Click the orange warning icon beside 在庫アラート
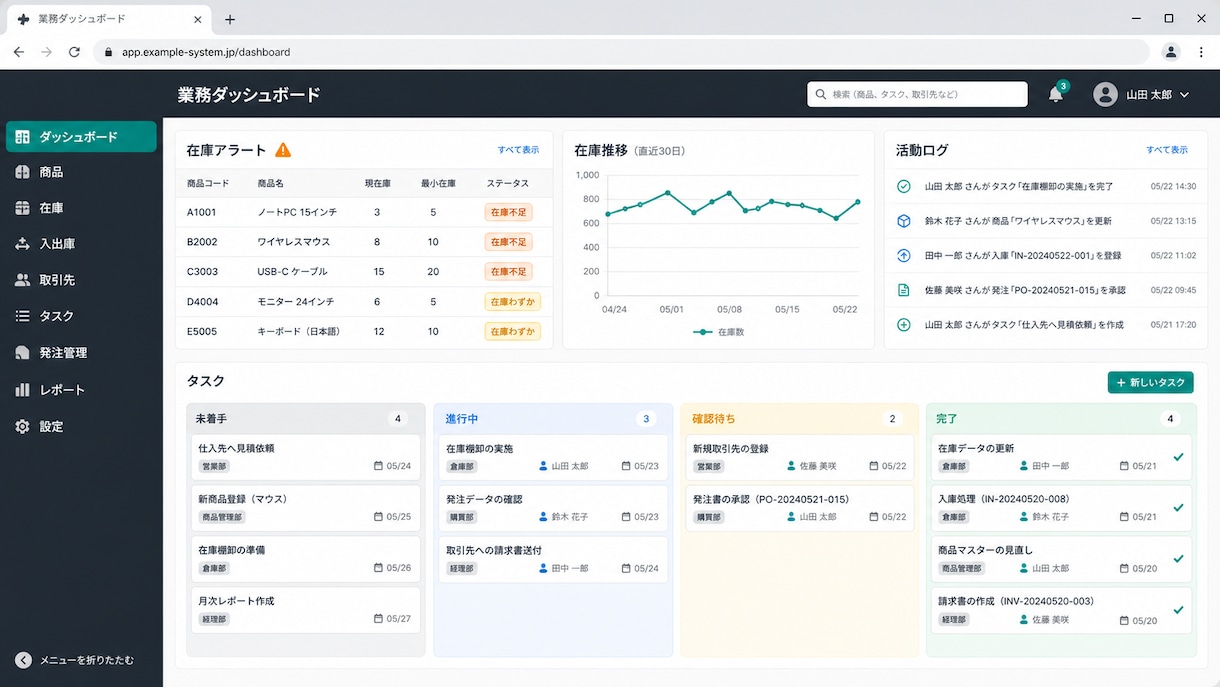 pos(283,150)
